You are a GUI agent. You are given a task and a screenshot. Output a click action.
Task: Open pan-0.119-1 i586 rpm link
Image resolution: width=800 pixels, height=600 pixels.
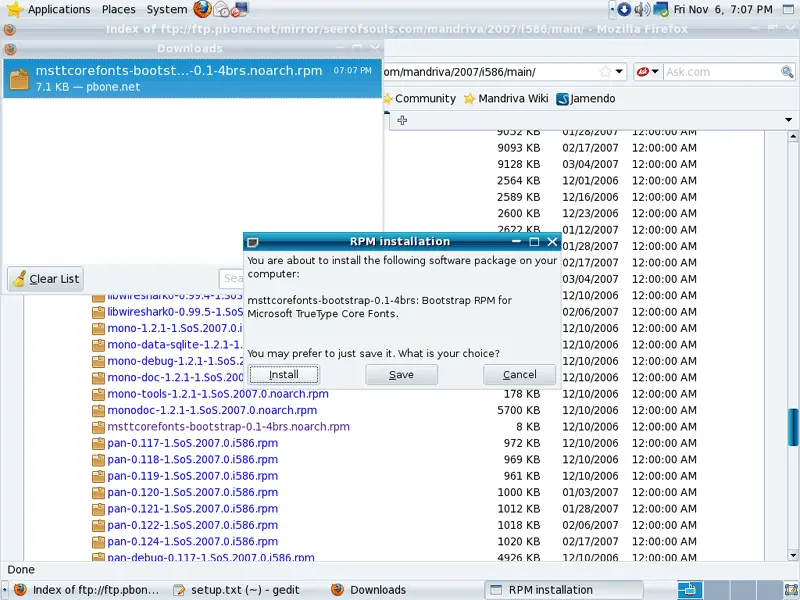(192, 476)
